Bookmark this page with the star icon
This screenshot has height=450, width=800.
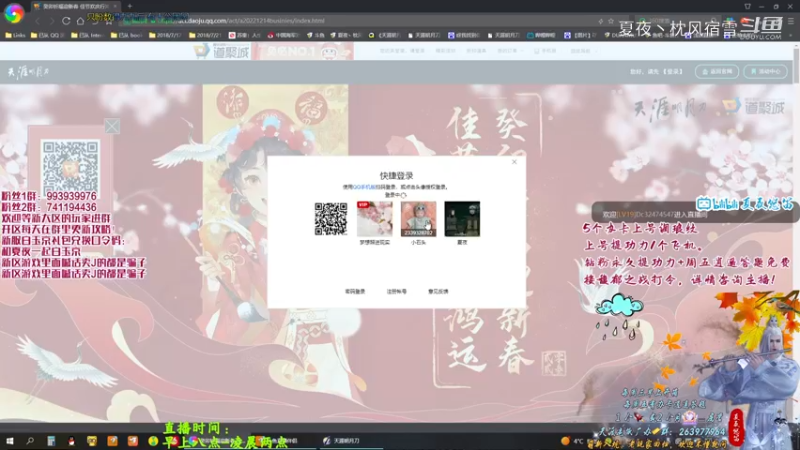[611, 21]
